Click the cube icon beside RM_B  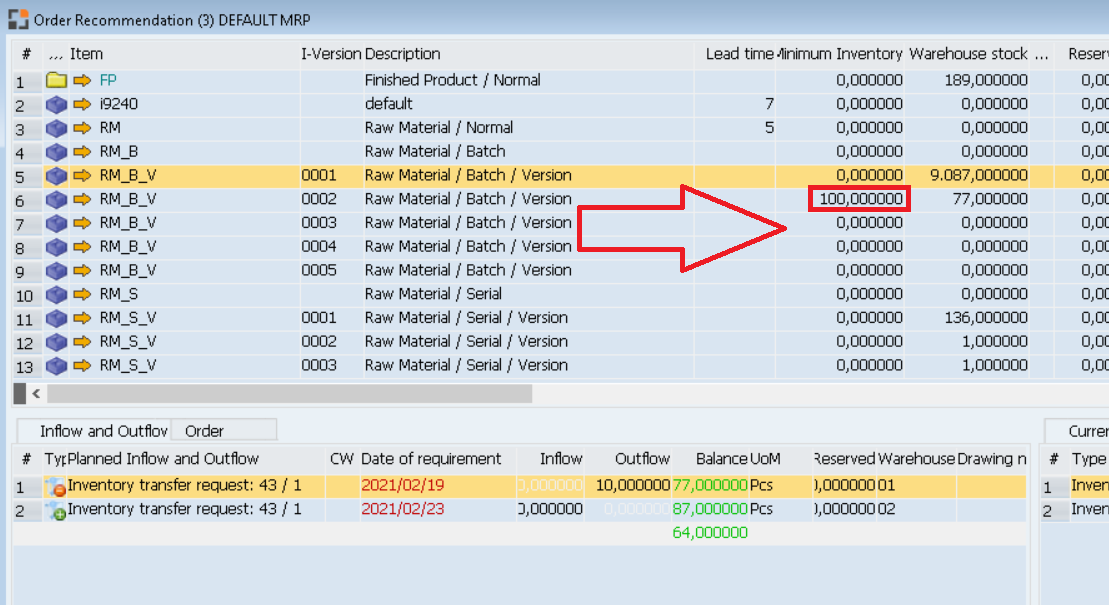(56, 151)
